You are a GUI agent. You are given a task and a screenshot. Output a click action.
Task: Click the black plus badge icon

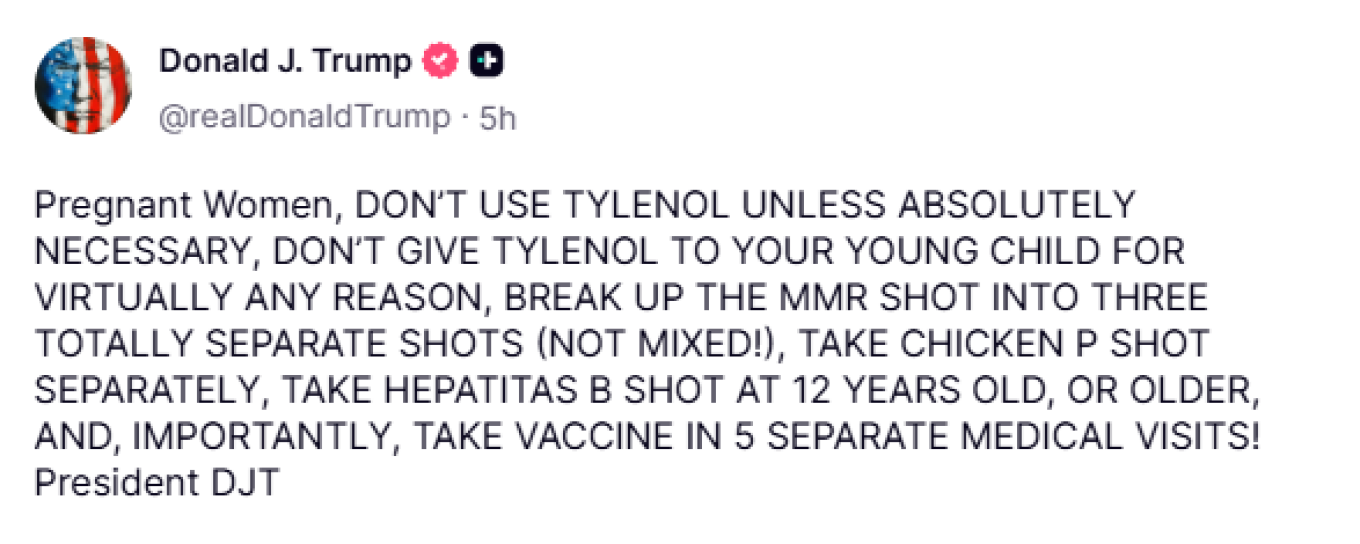click(x=487, y=62)
